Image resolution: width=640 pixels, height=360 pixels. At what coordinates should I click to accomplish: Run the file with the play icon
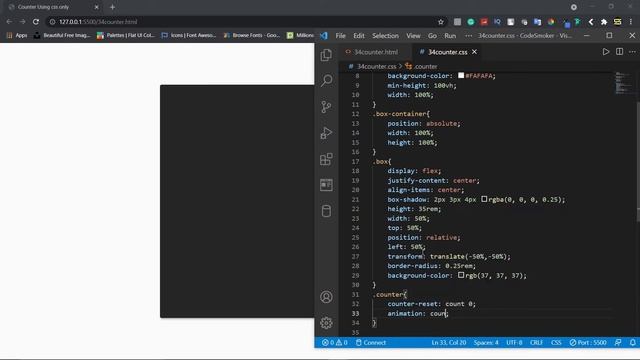(606, 52)
